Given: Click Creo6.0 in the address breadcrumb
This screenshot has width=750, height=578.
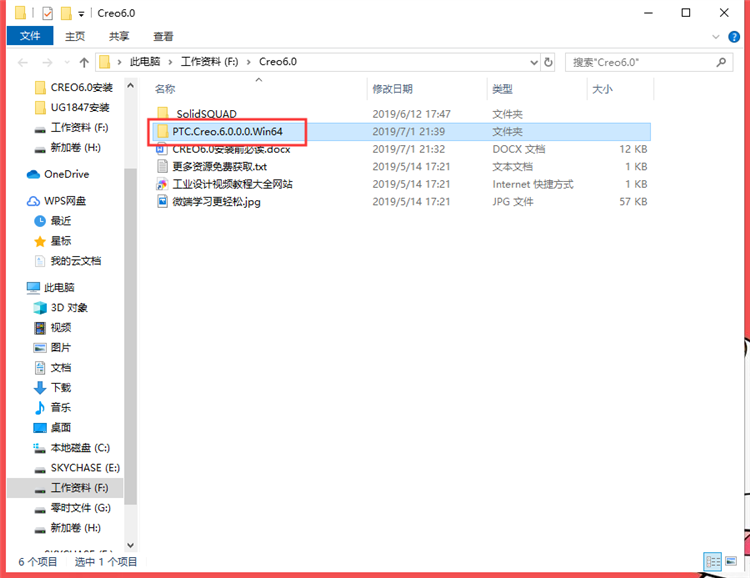Looking at the screenshot, I should [x=278, y=62].
